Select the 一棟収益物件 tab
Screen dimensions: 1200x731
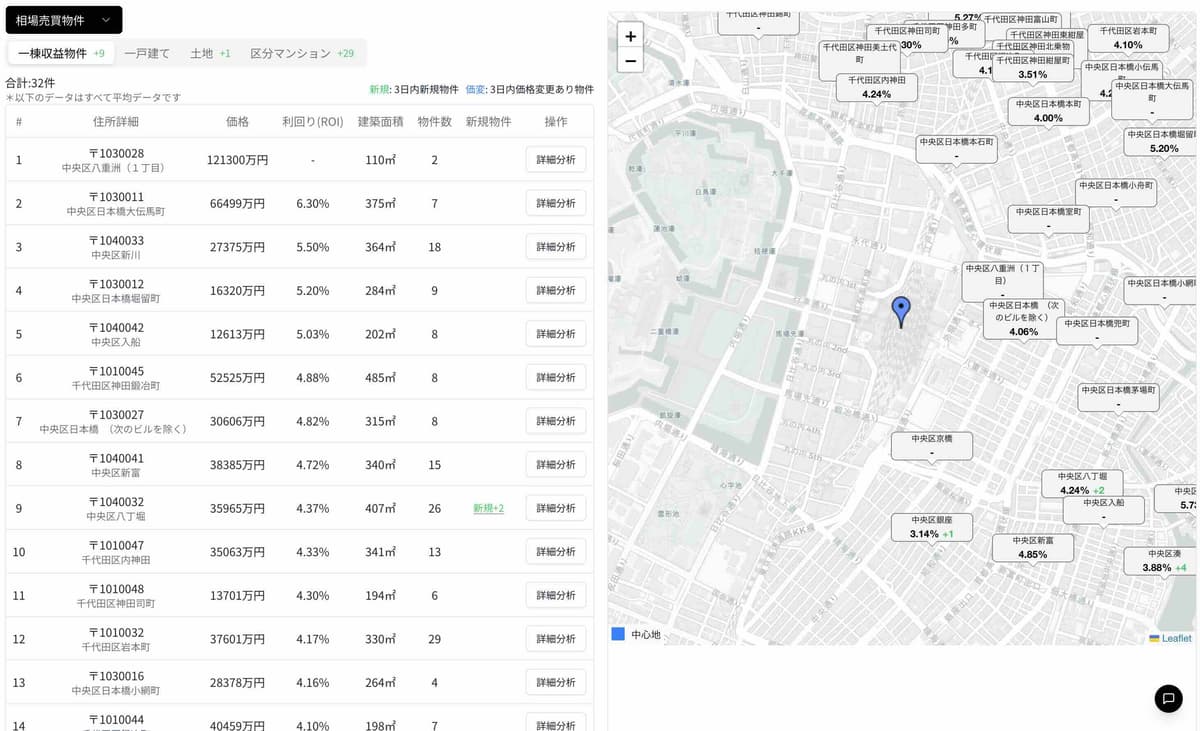[61, 53]
